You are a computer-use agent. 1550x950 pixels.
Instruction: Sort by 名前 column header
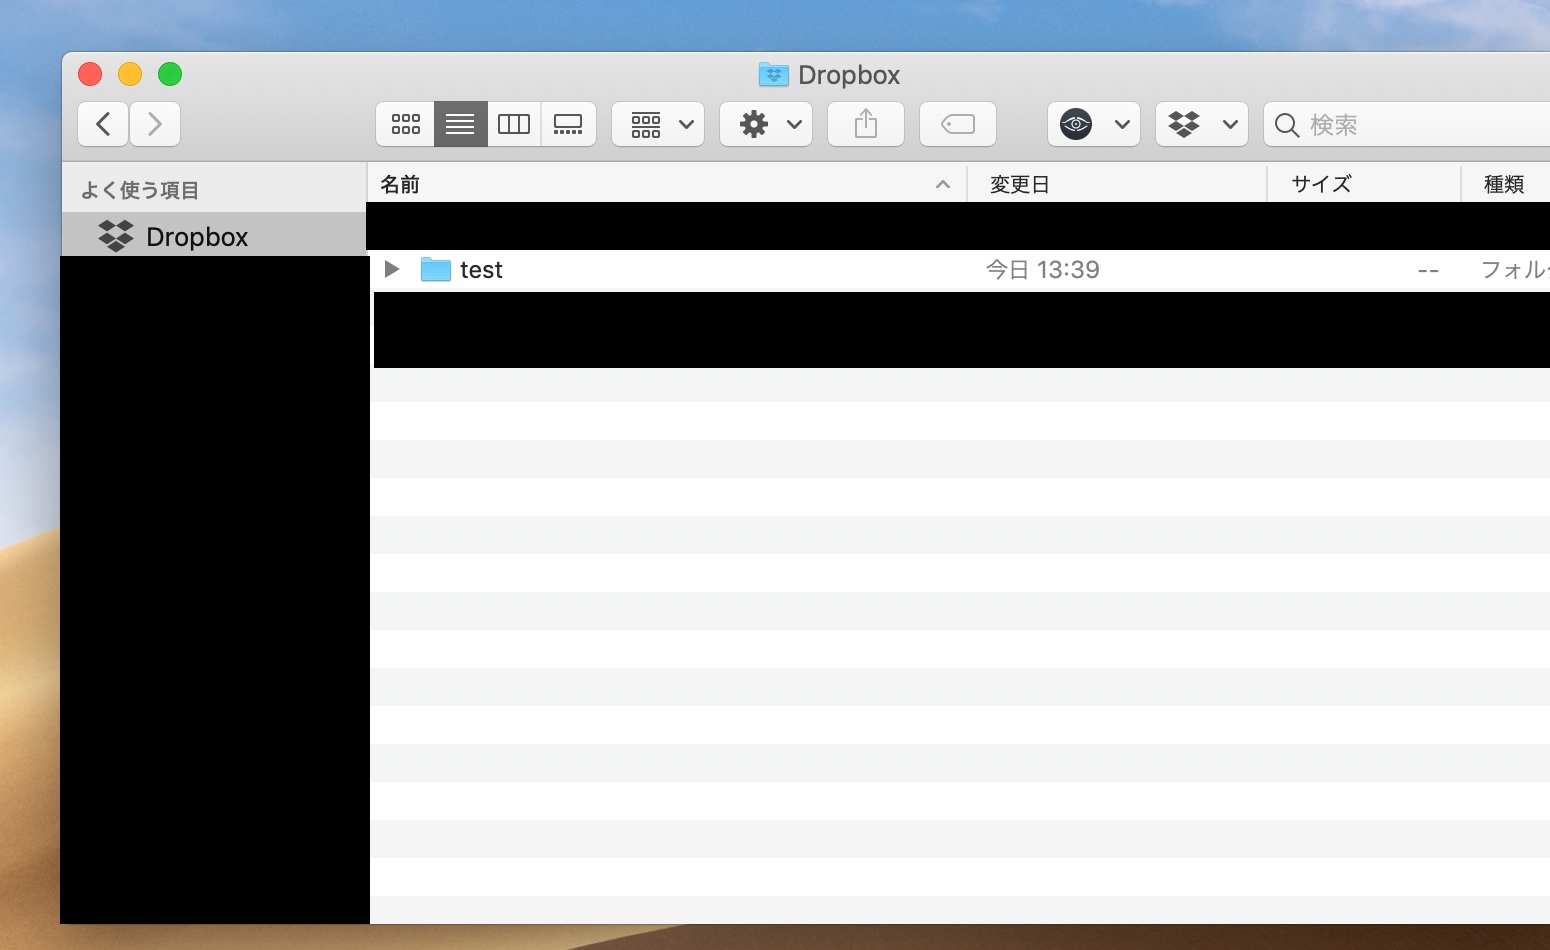pos(667,184)
